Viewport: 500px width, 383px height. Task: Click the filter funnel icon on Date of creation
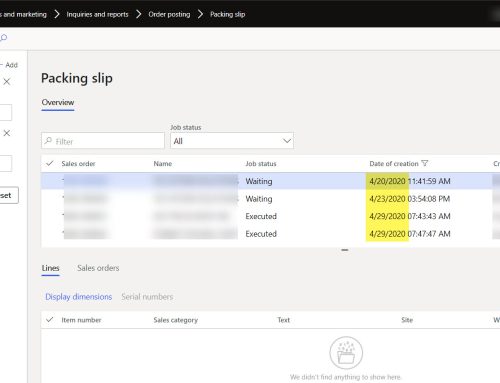[425, 163]
